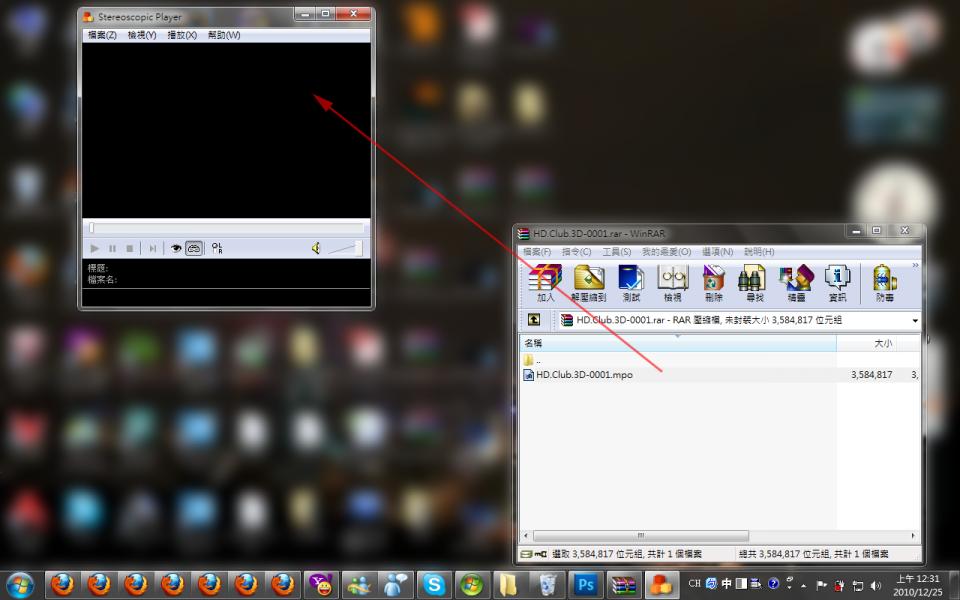
Task: Step to next frame in Stereoscopic Player
Action: (152, 248)
